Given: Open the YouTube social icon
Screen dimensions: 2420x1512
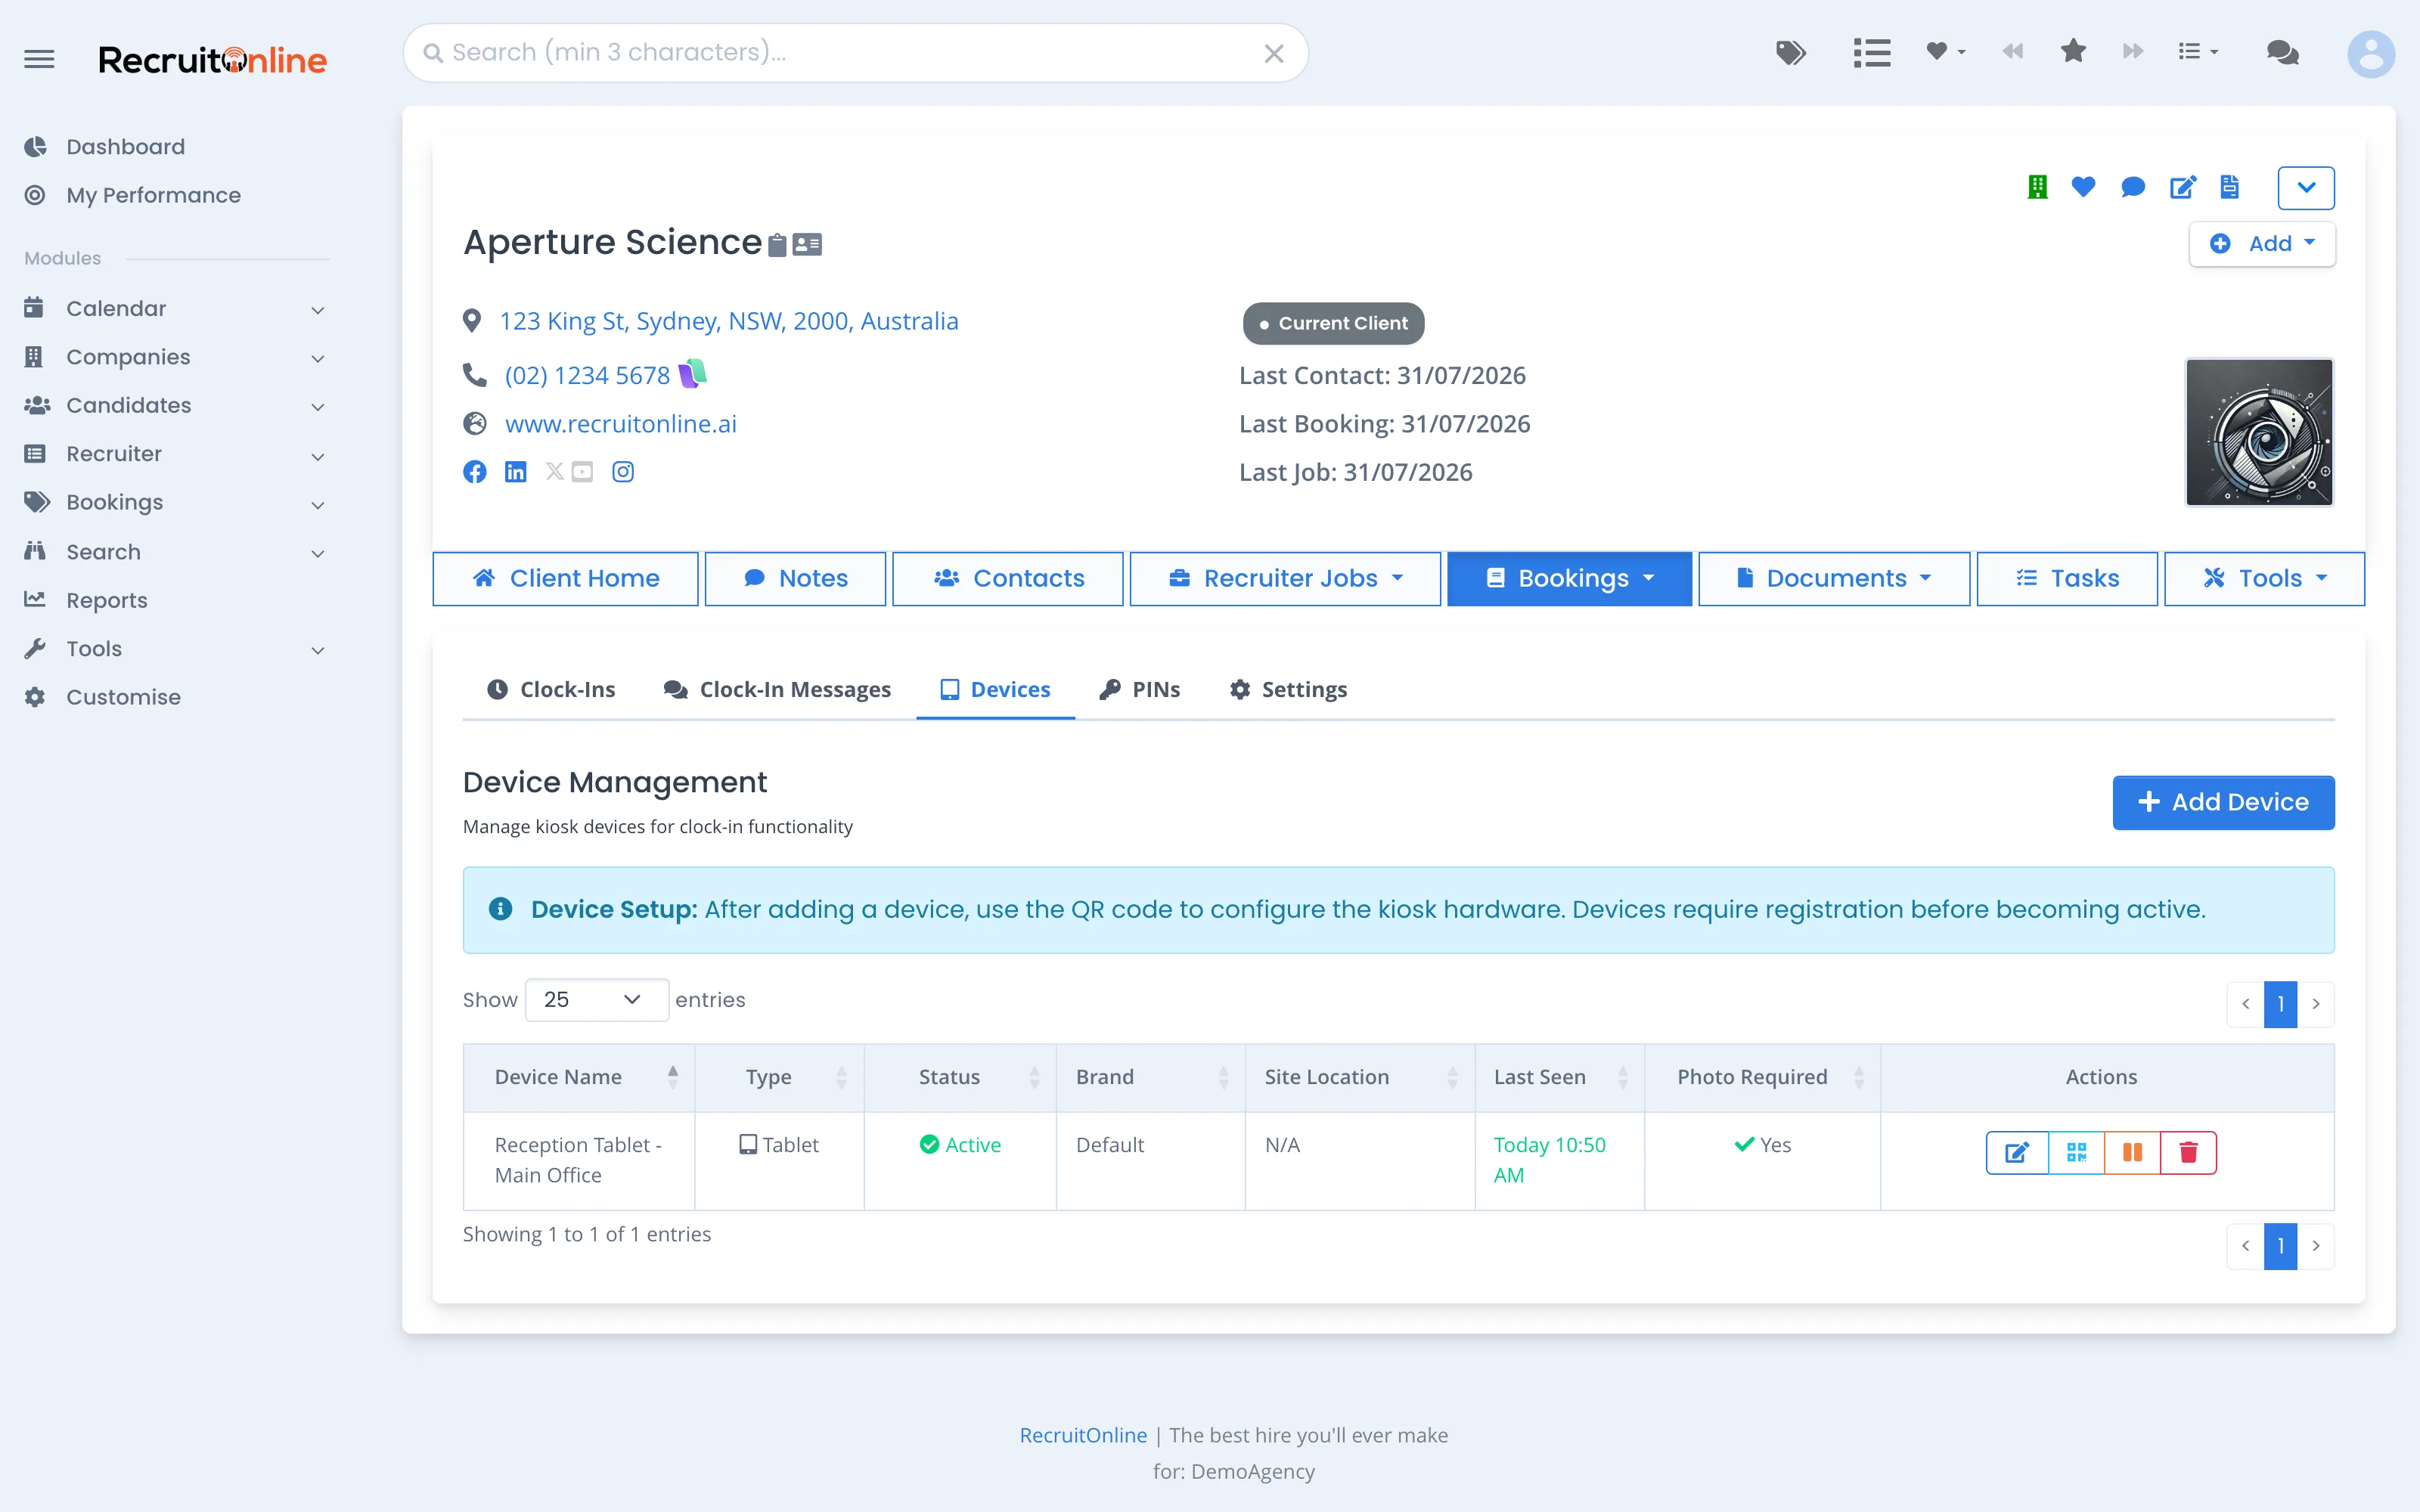Looking at the screenshot, I should click(582, 472).
